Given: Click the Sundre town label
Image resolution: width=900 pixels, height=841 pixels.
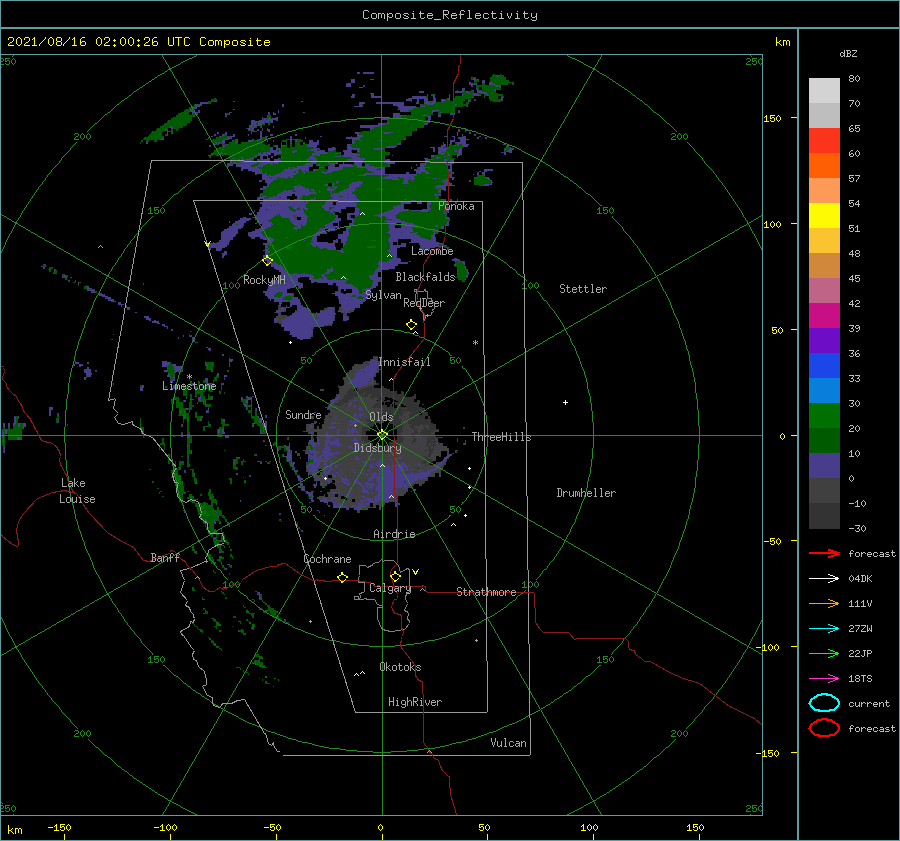Looking at the screenshot, I should click(303, 414).
